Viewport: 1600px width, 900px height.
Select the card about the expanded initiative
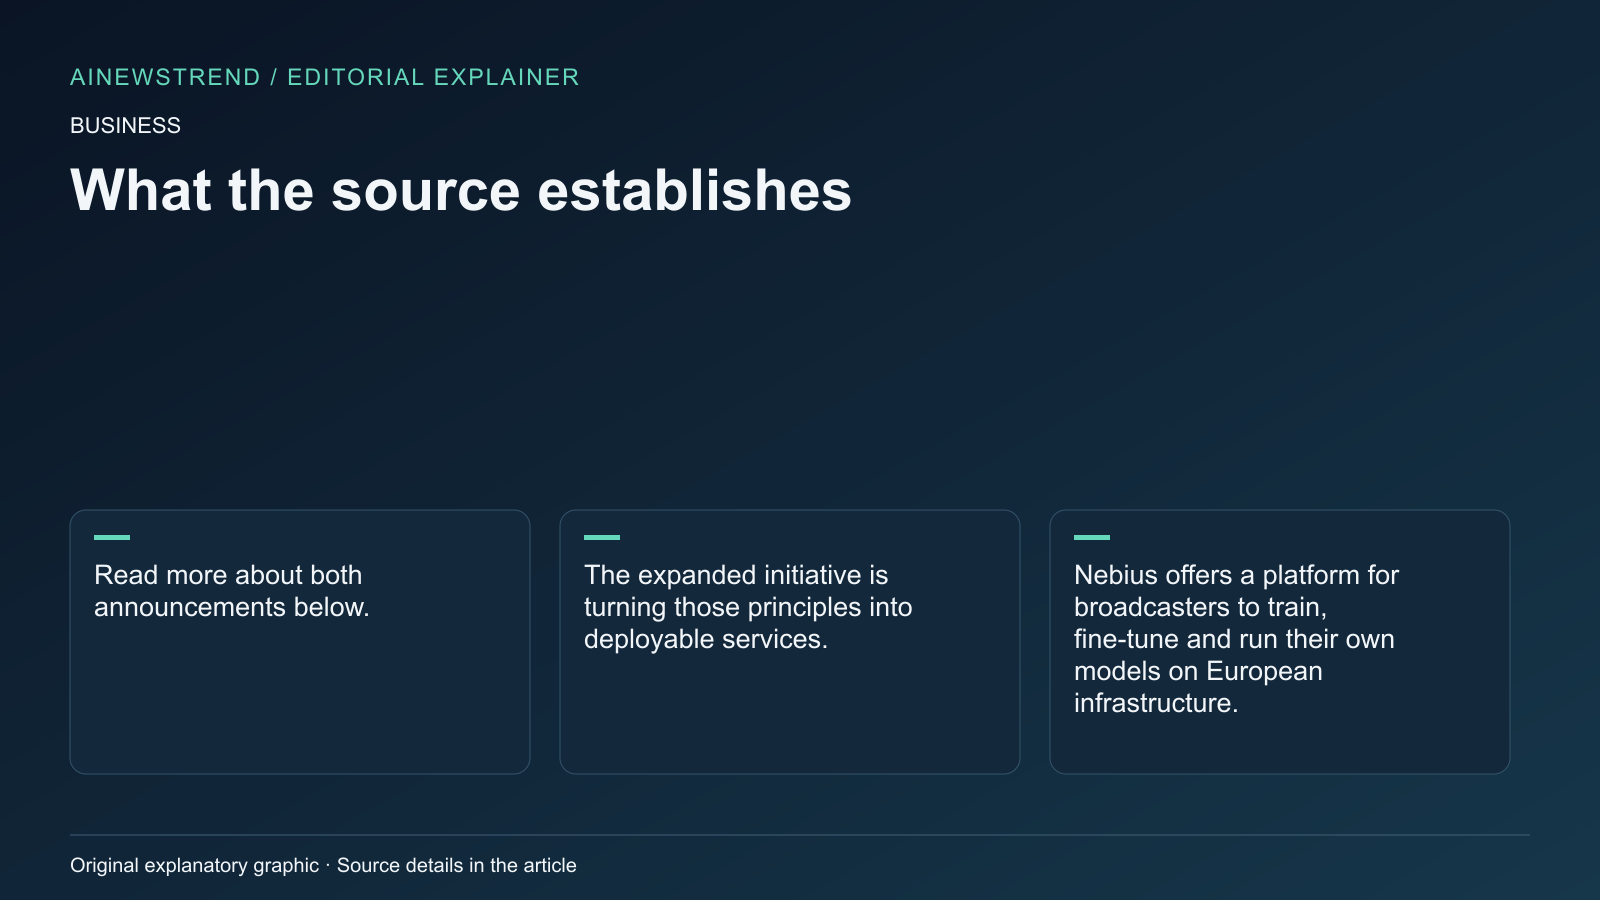(x=790, y=642)
